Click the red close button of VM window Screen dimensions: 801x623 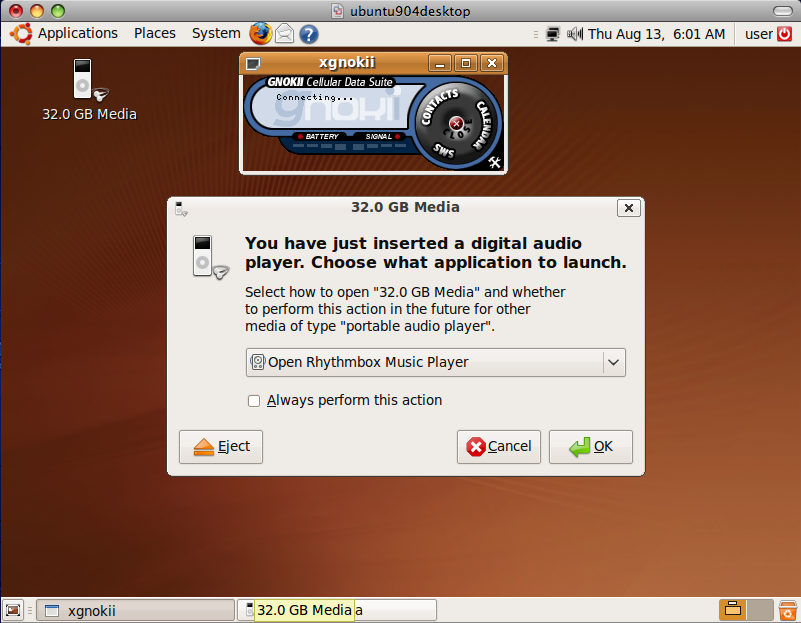pyautogui.click(x=16, y=11)
